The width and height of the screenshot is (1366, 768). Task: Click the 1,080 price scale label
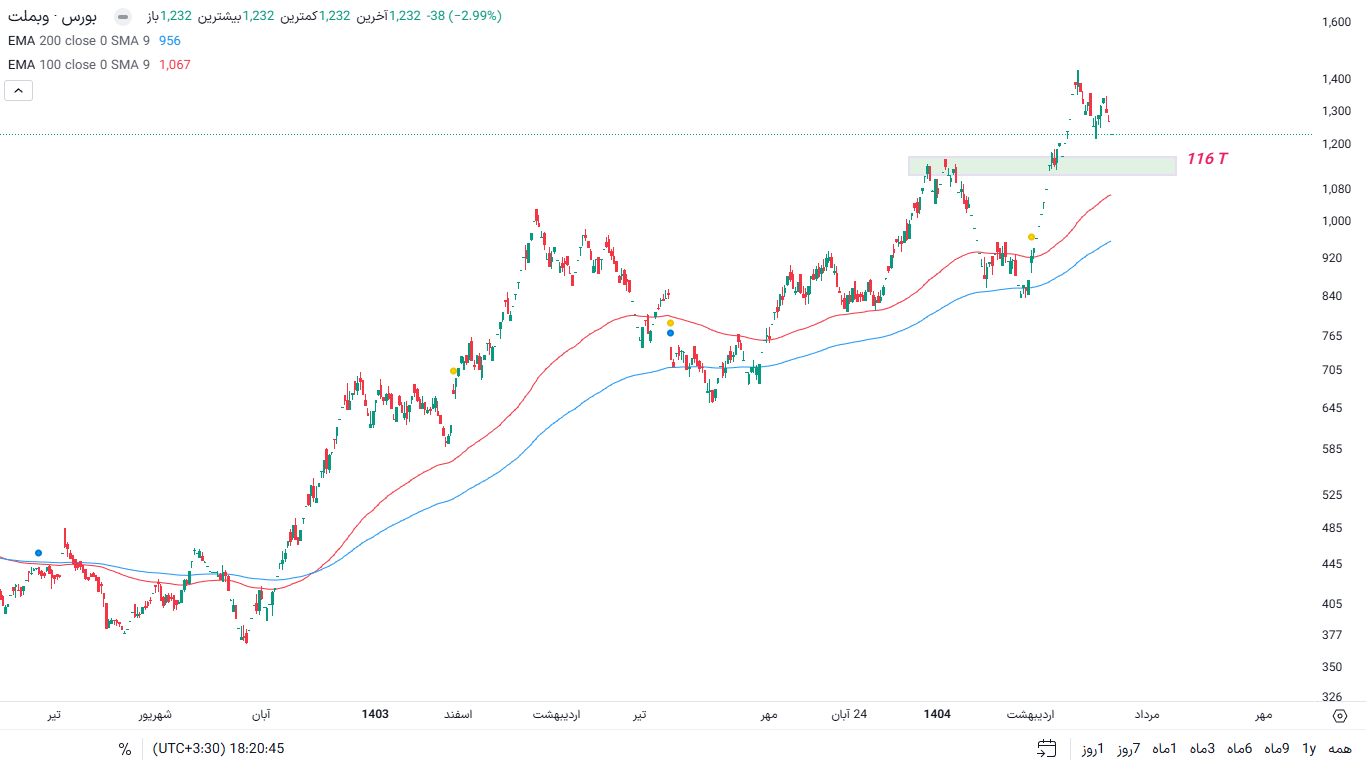[x=1336, y=189]
